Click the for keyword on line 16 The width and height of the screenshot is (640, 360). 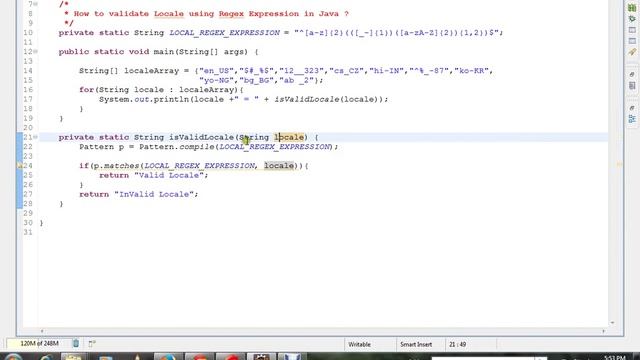point(86,90)
